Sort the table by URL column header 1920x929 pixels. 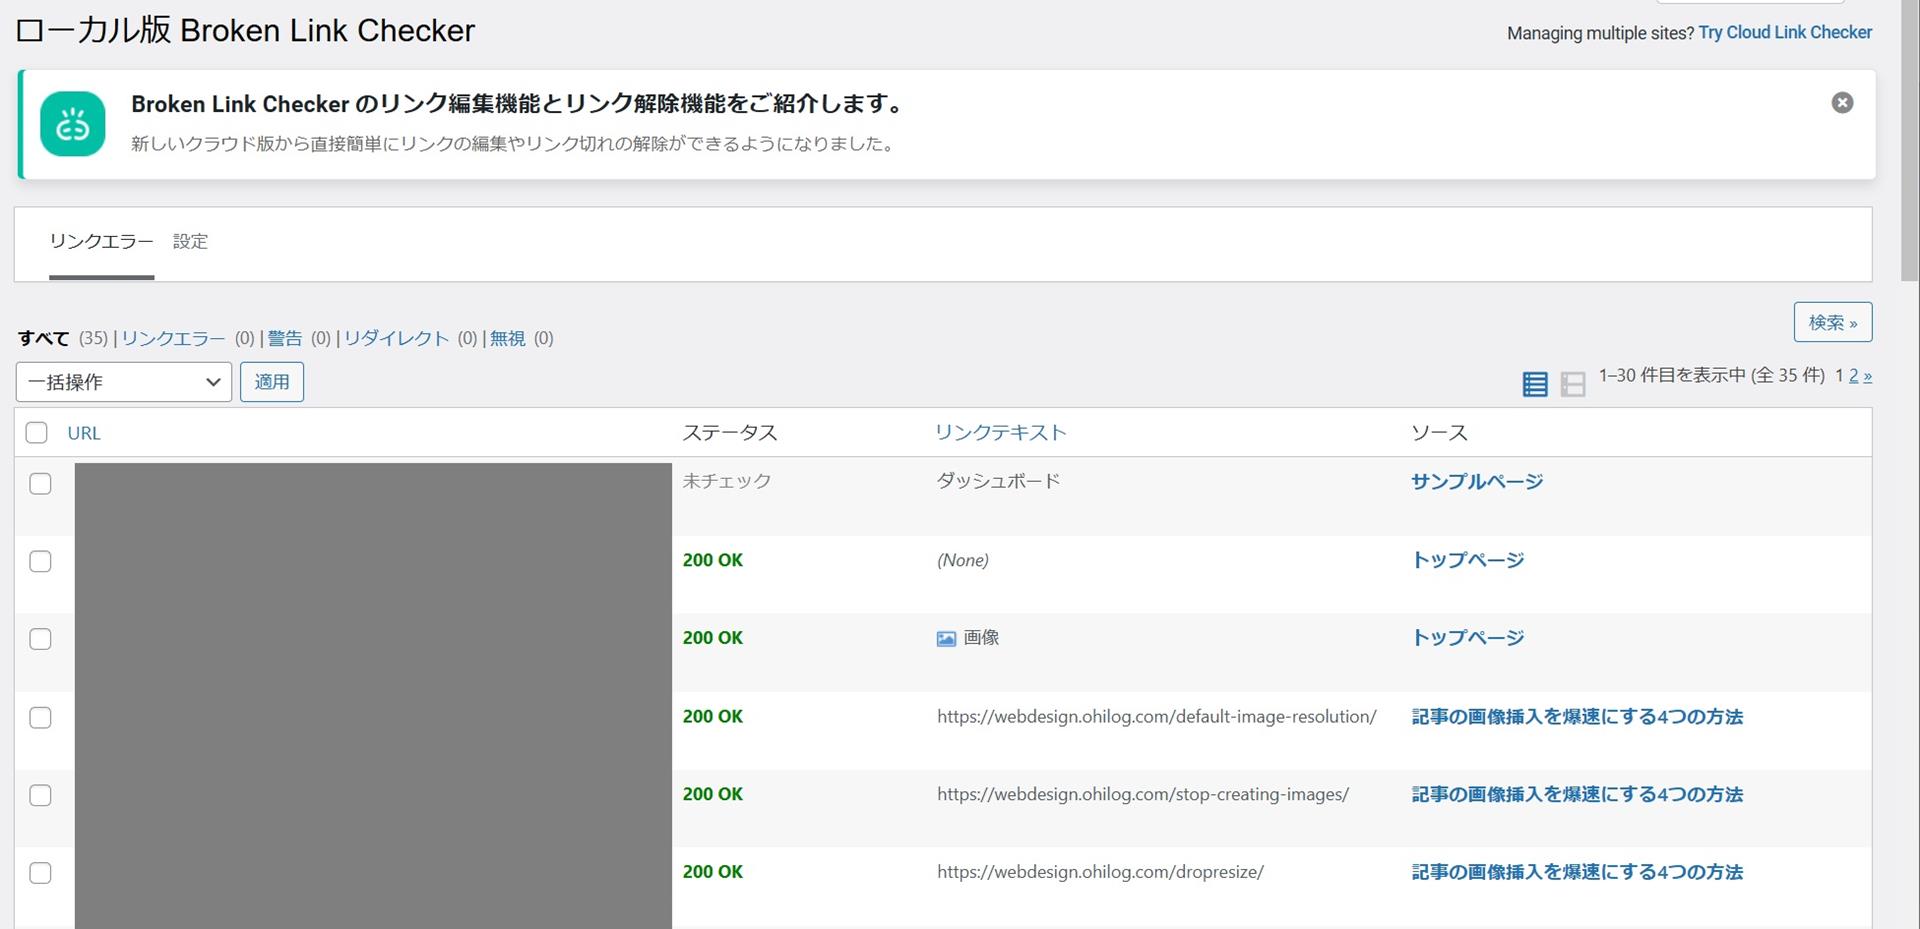(84, 433)
